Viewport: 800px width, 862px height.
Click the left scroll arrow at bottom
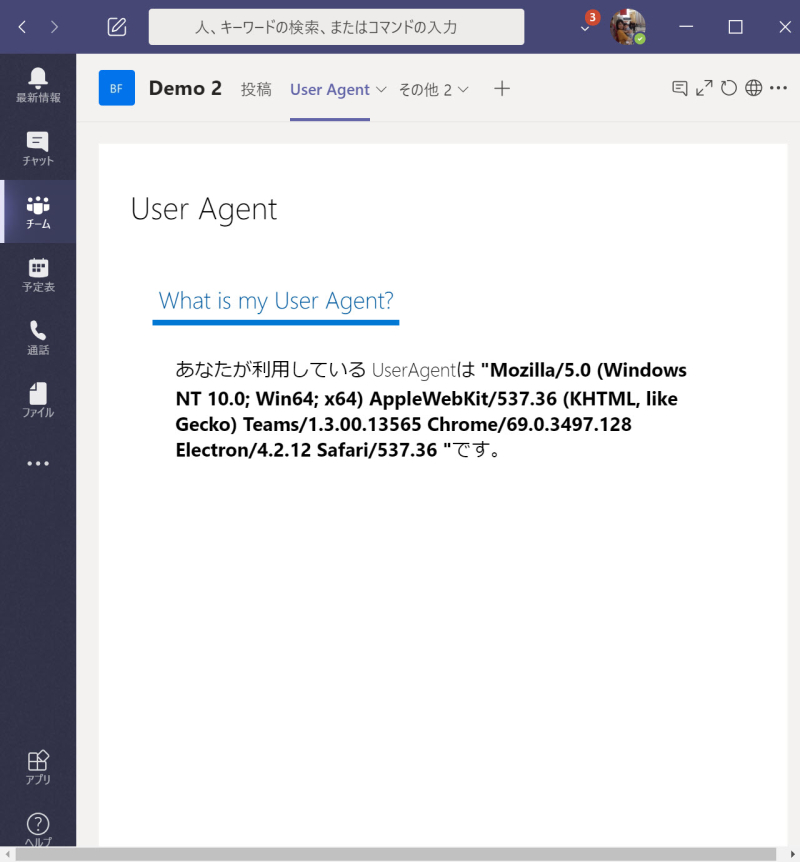pos(7,854)
